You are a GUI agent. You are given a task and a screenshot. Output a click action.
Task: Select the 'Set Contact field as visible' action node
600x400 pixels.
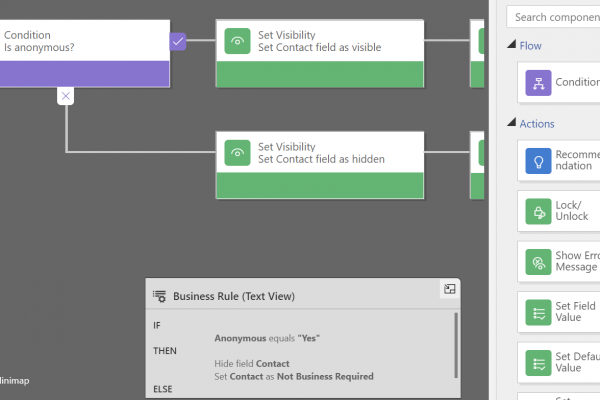pos(320,54)
